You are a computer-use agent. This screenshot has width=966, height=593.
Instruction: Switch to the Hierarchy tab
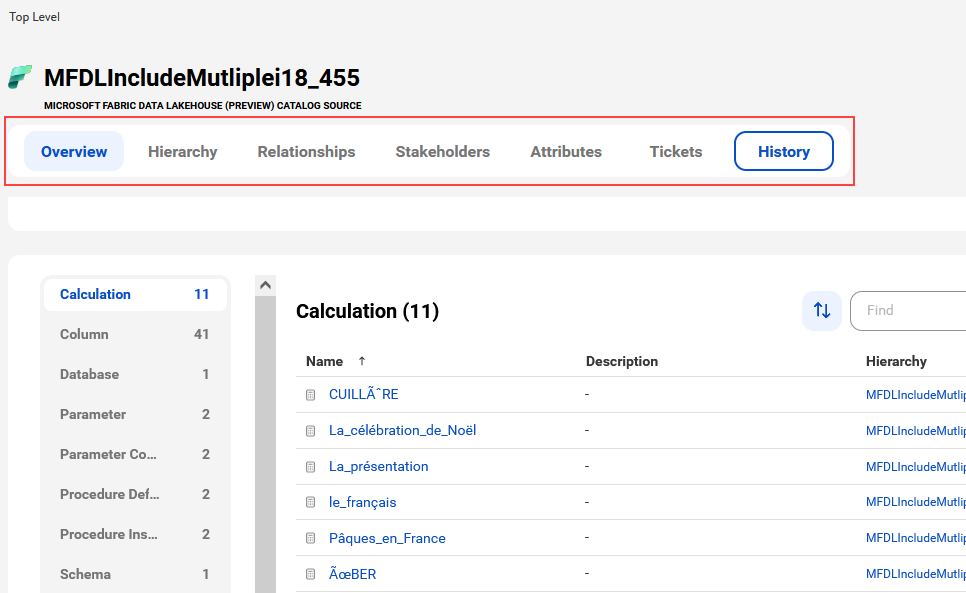pos(182,151)
